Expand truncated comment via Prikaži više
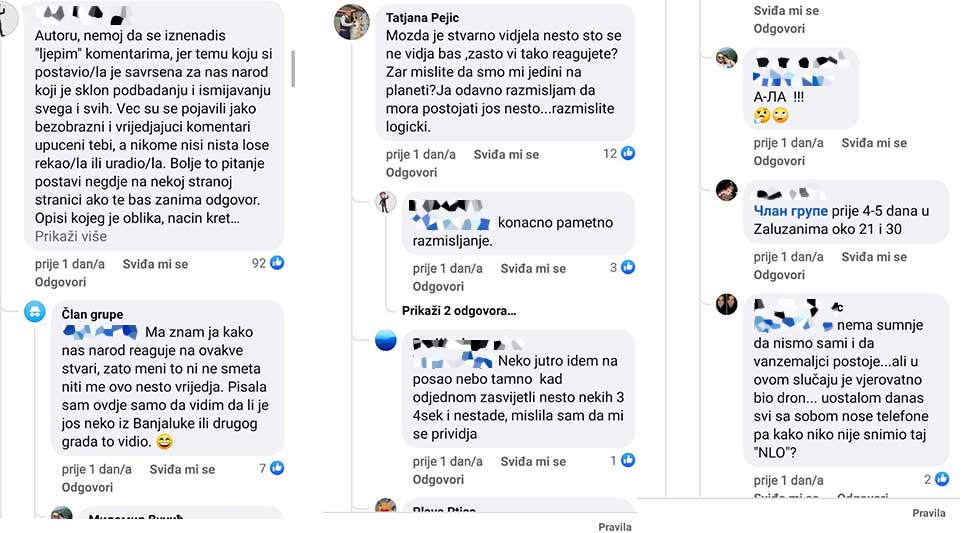 (x=71, y=236)
